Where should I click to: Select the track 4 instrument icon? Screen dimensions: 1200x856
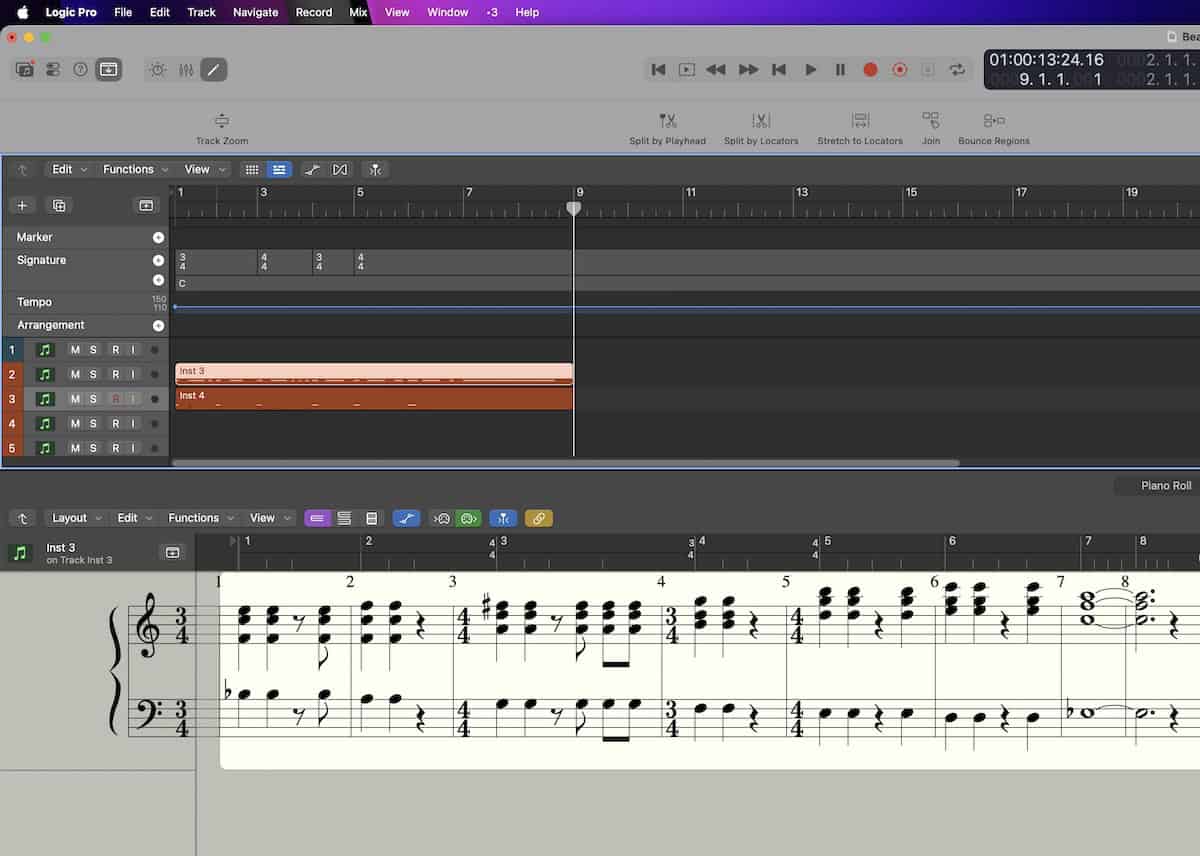coord(44,424)
